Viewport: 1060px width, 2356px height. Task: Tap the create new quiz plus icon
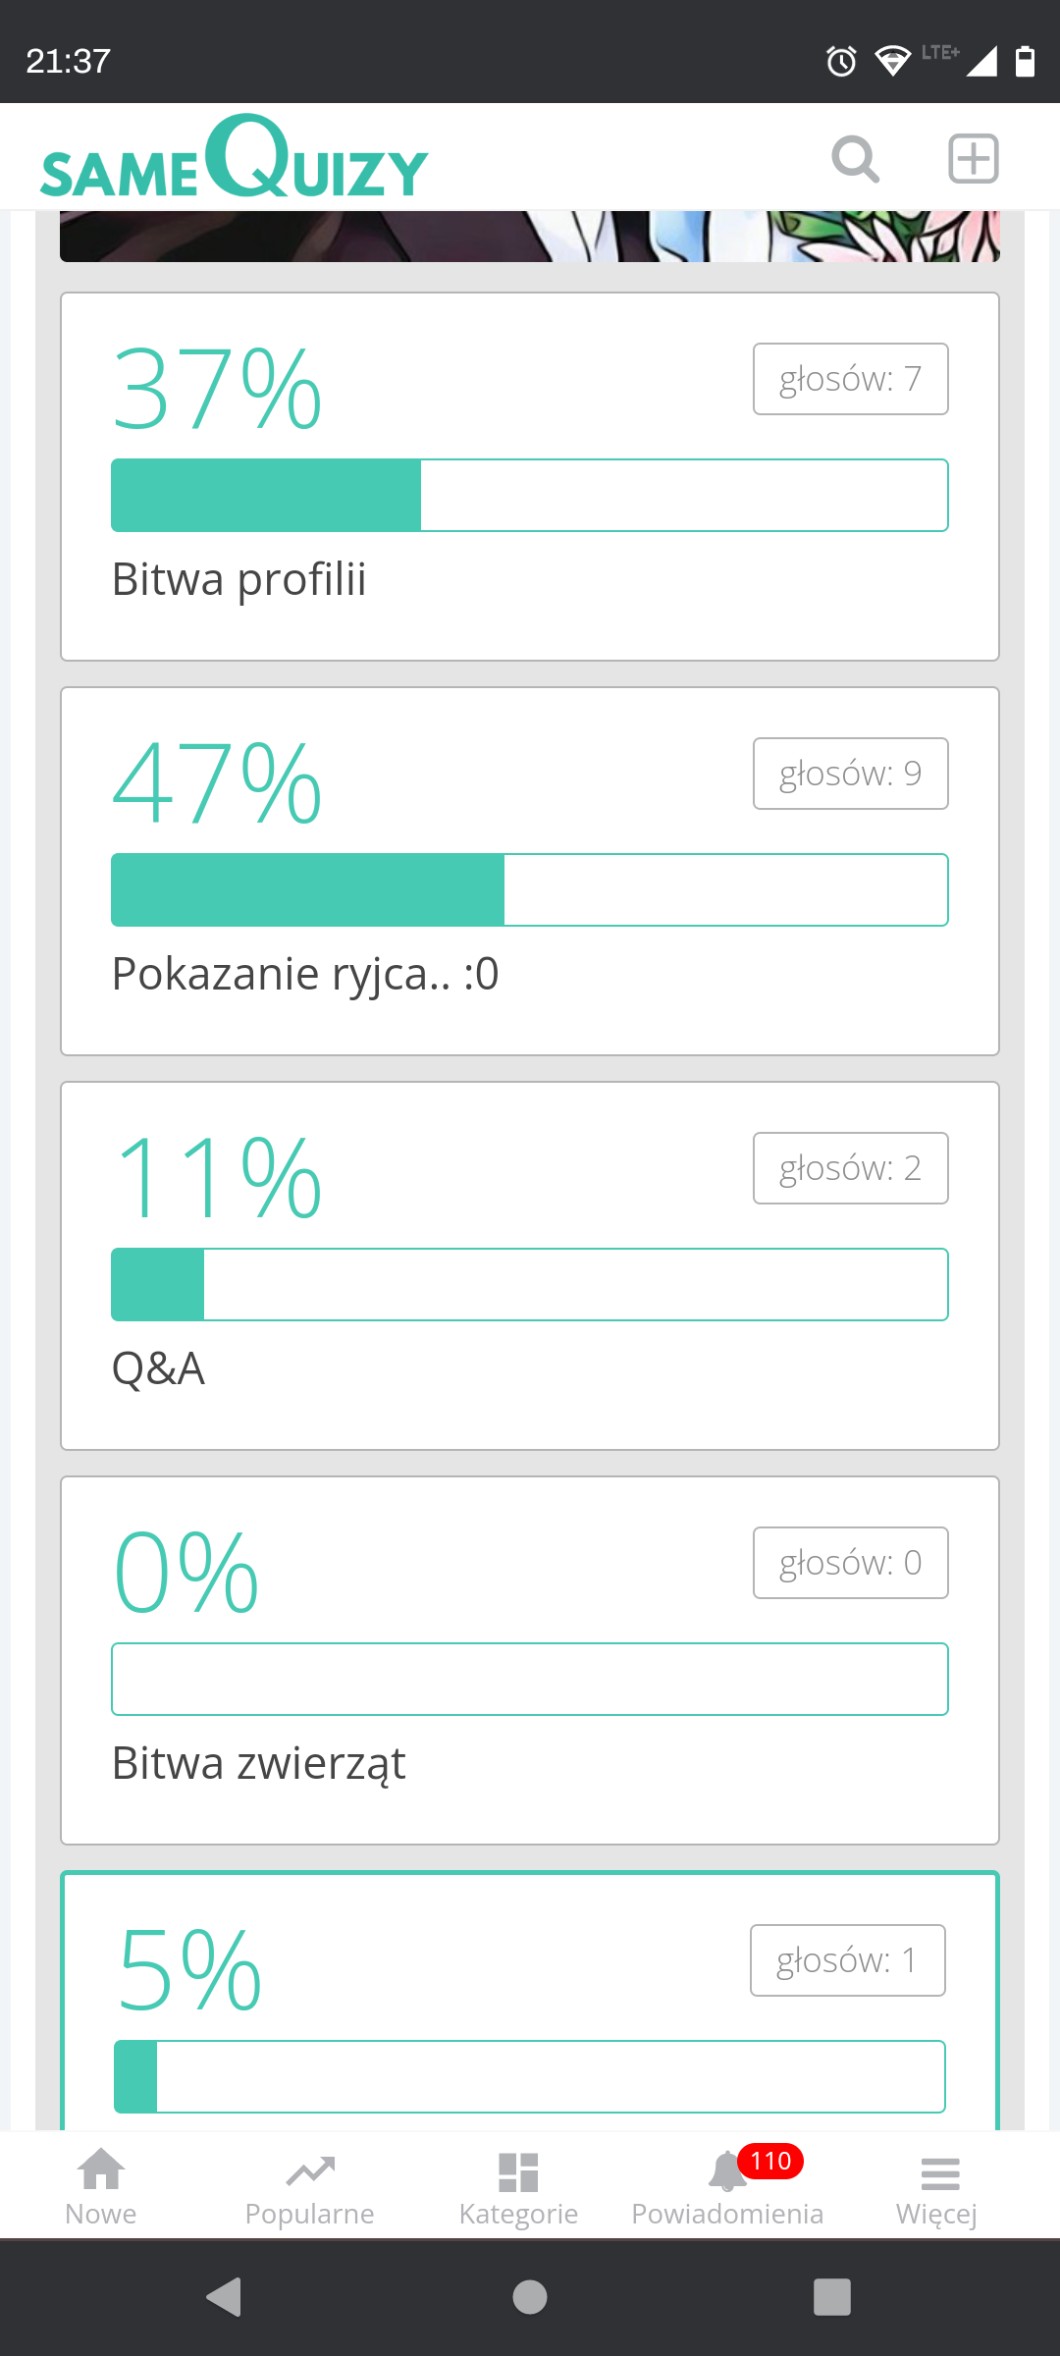(972, 159)
